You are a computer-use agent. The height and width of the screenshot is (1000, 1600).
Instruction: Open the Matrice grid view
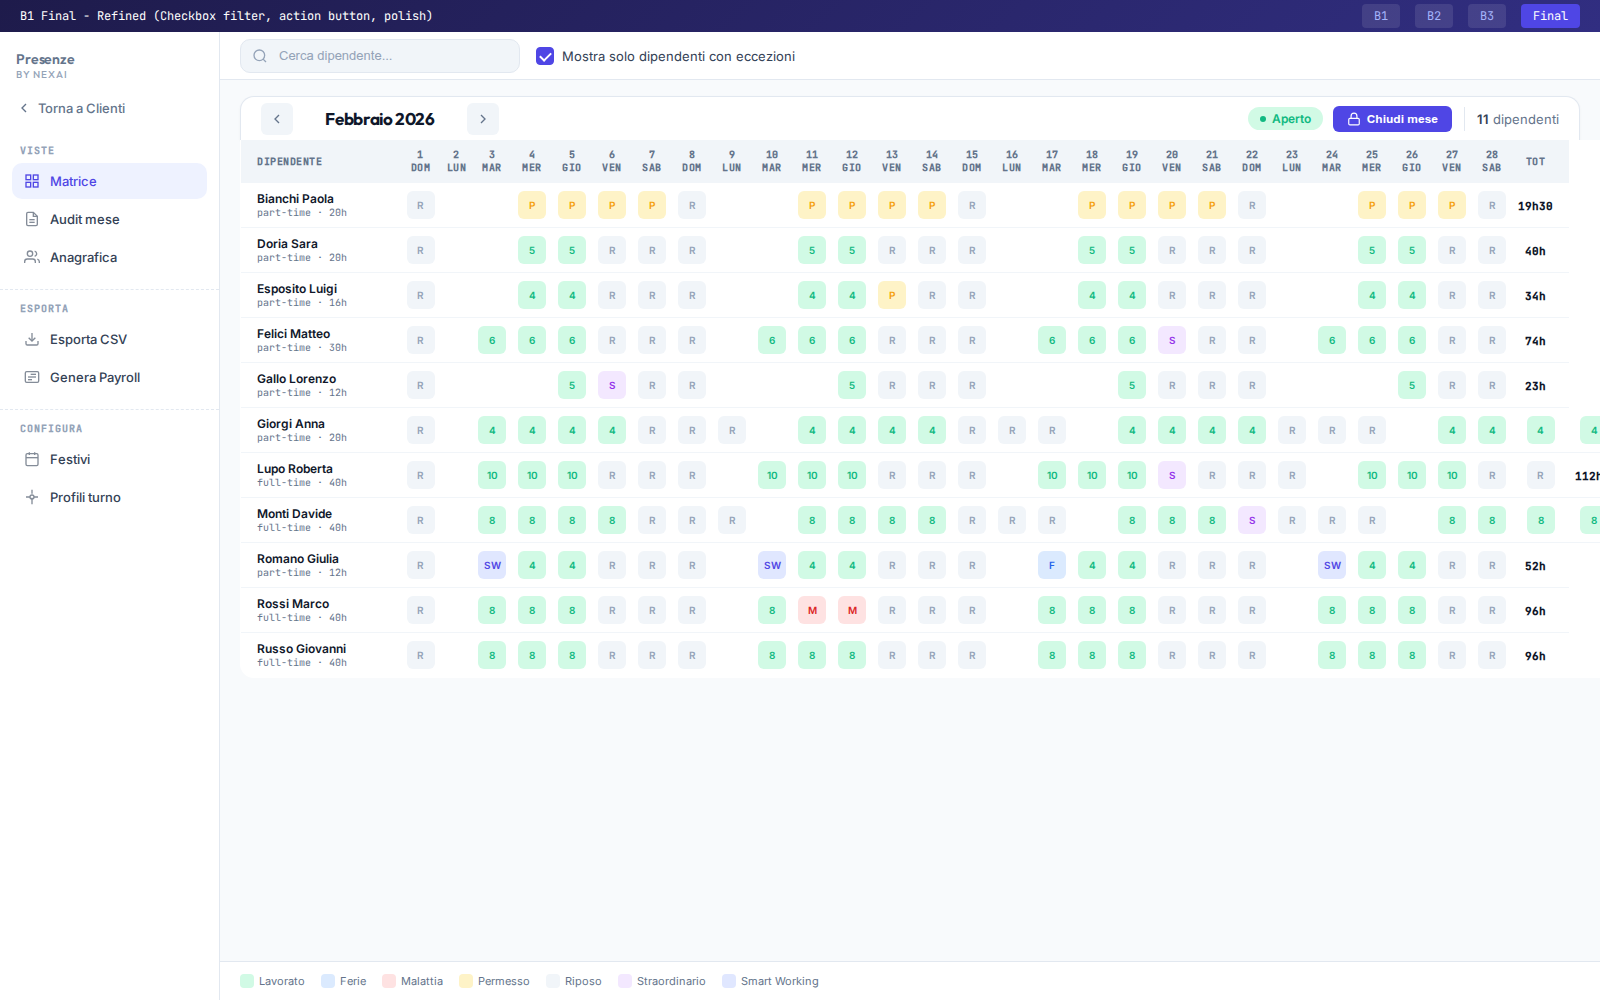[109, 181]
